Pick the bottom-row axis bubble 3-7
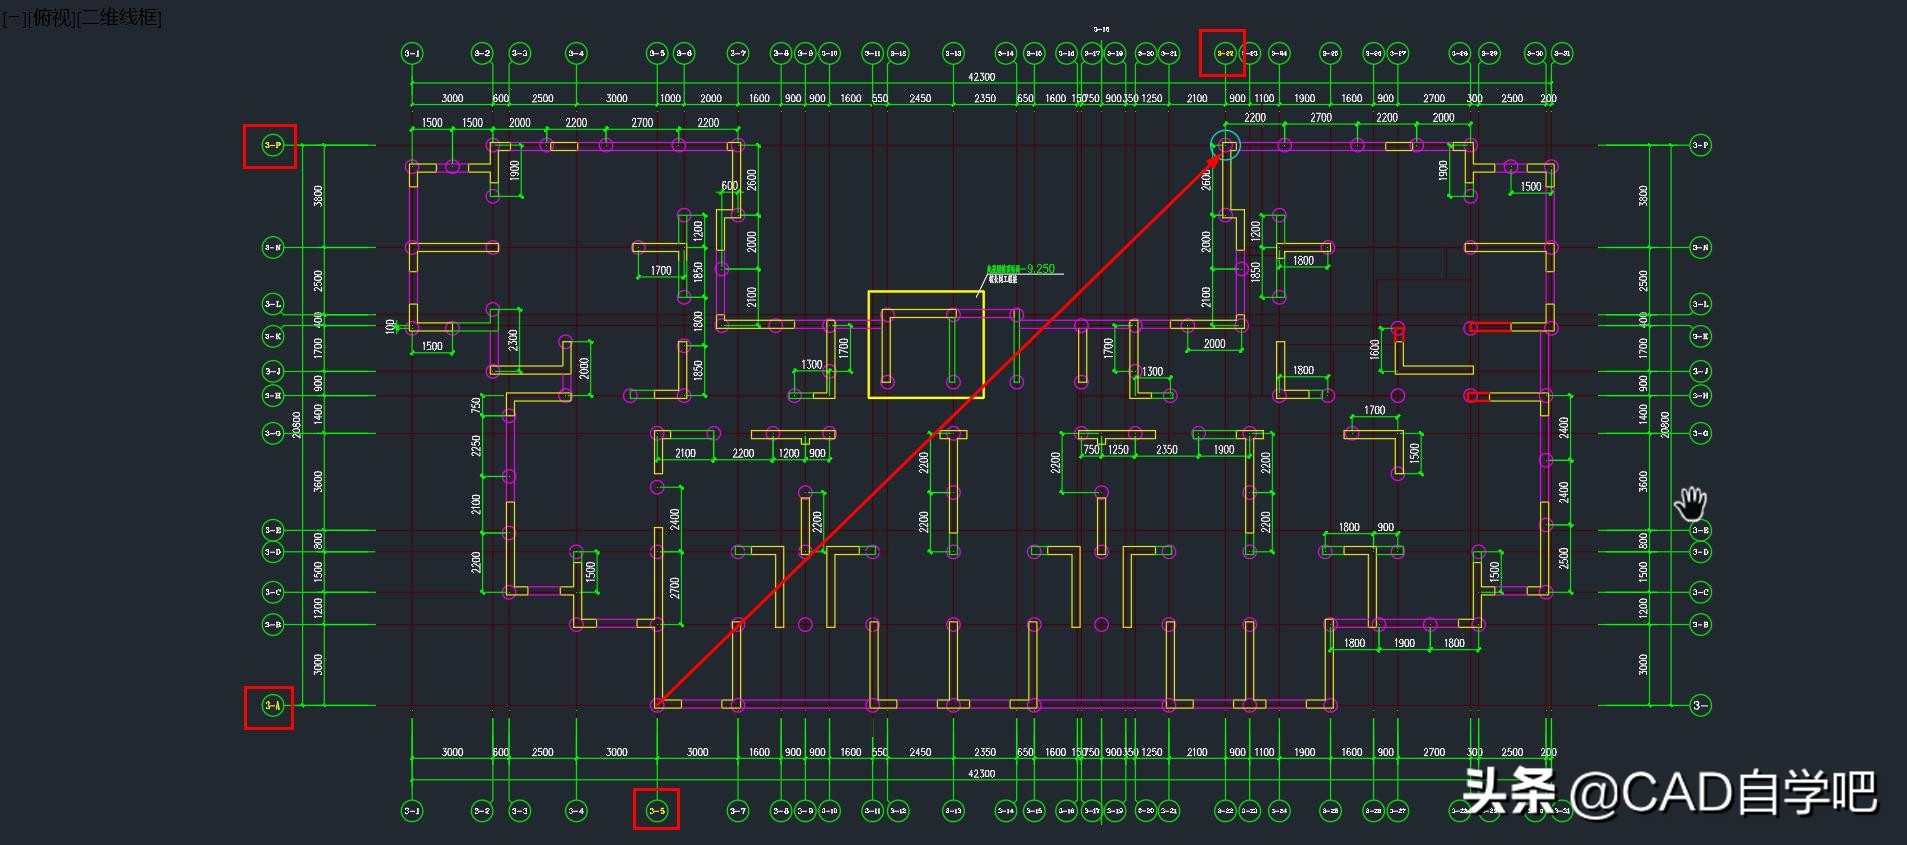 (738, 811)
